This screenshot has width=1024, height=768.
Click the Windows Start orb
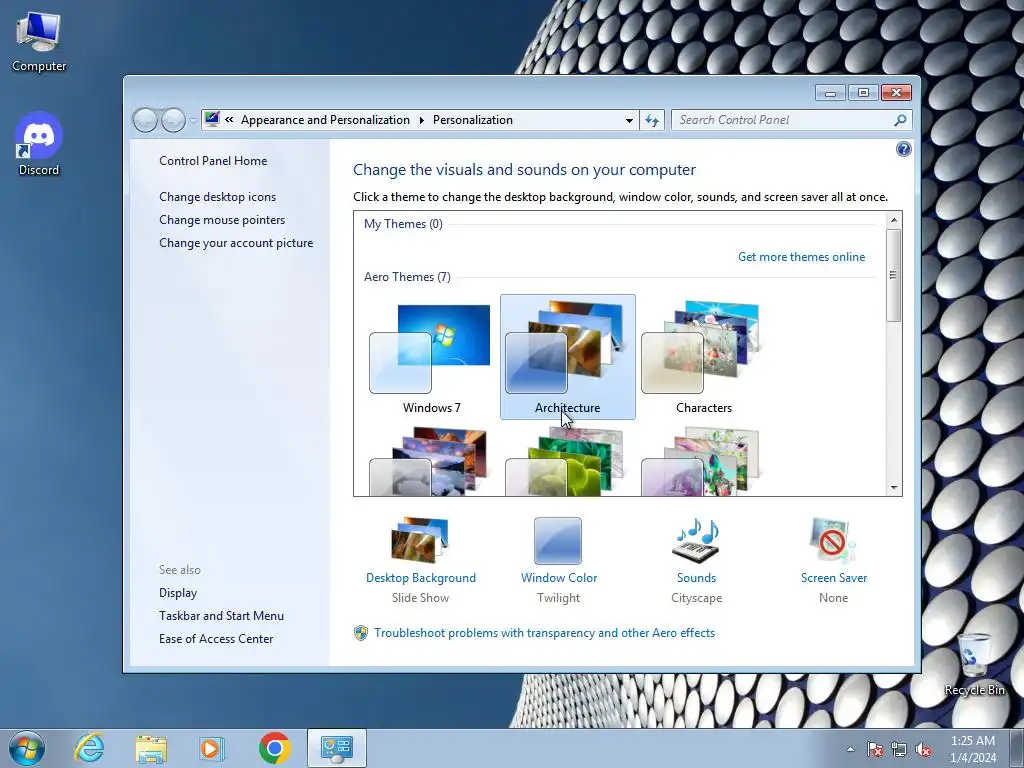coord(27,748)
